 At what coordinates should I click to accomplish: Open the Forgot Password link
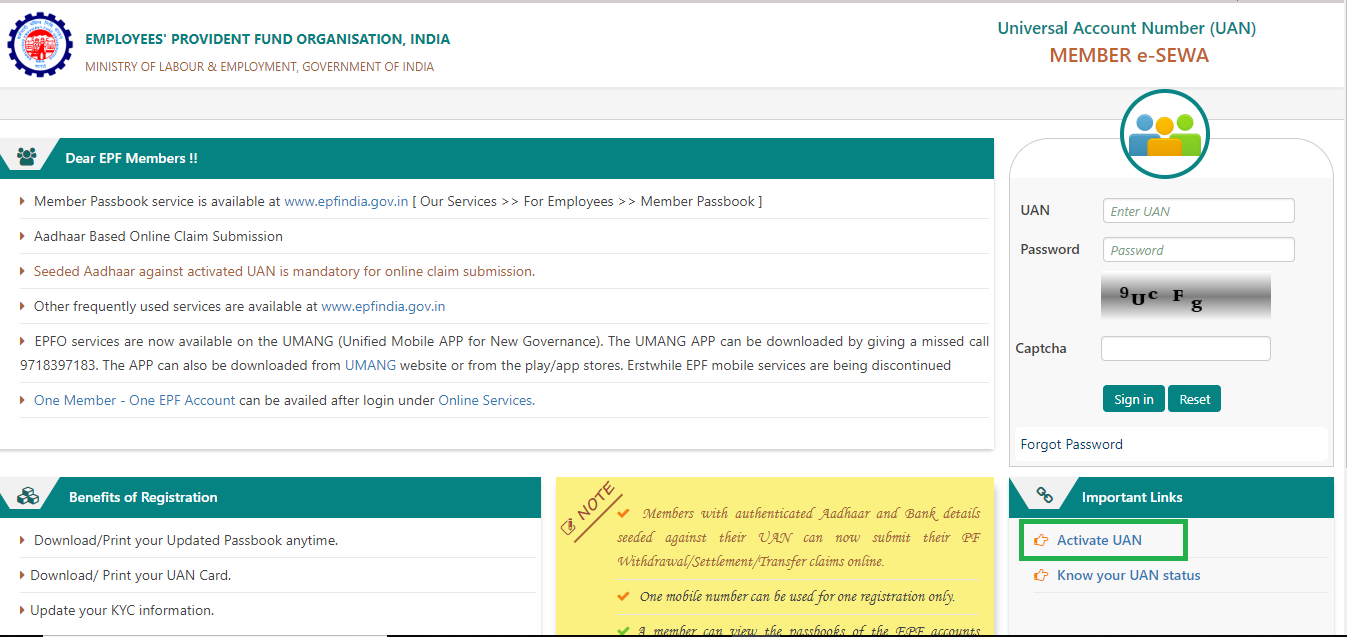pos(1071,444)
